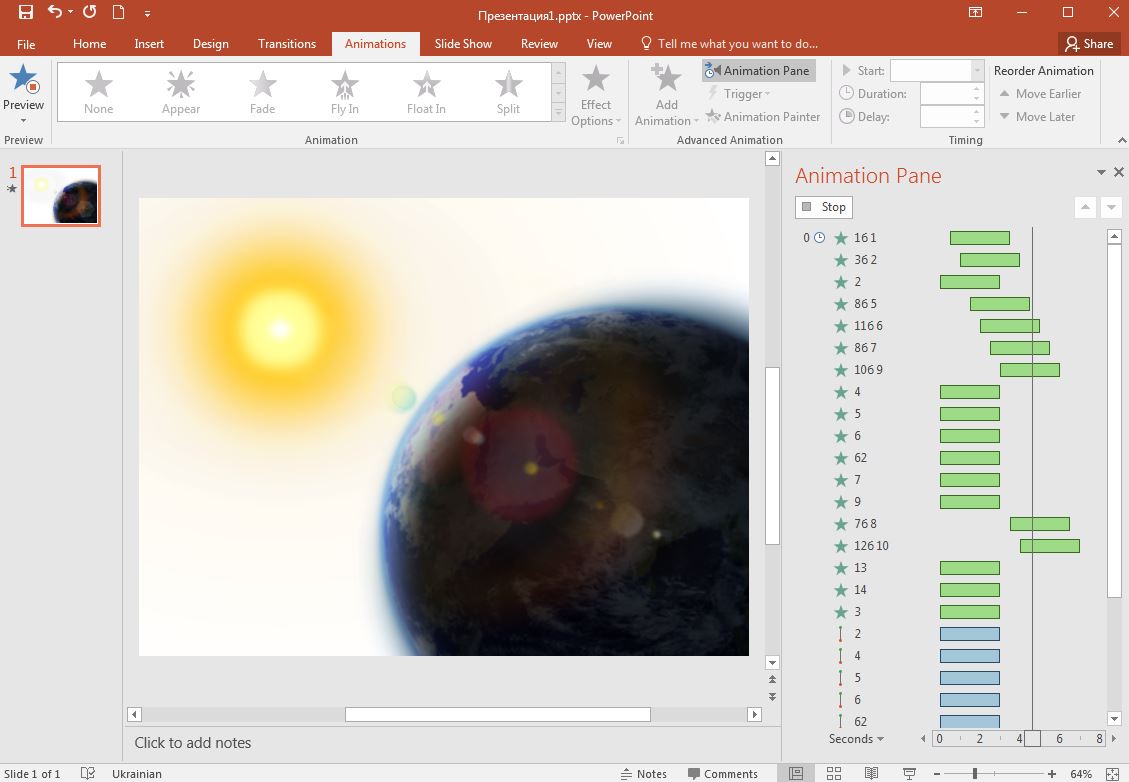Switch to the Slide Show tab
The image size is (1129, 782).
pyautogui.click(x=463, y=43)
